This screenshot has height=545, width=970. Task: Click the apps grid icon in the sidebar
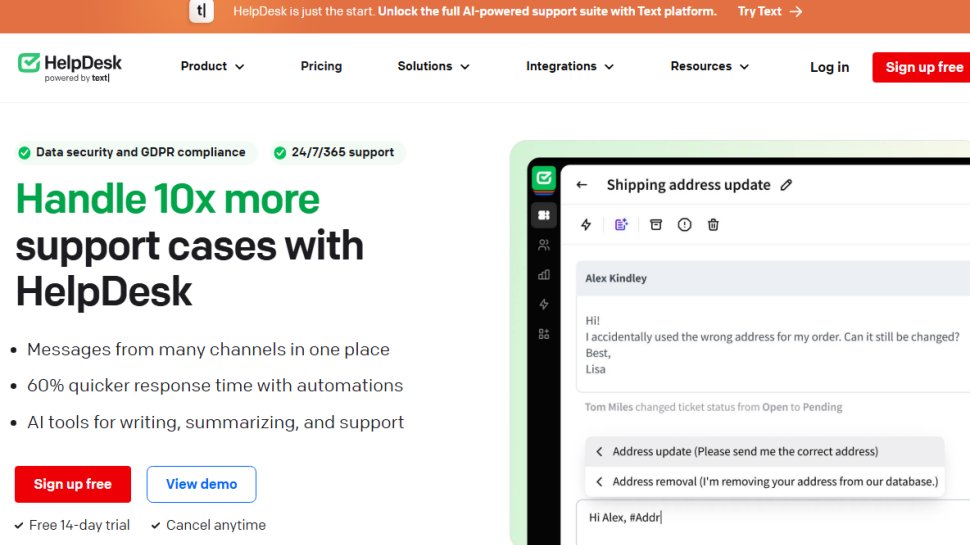(x=544, y=334)
